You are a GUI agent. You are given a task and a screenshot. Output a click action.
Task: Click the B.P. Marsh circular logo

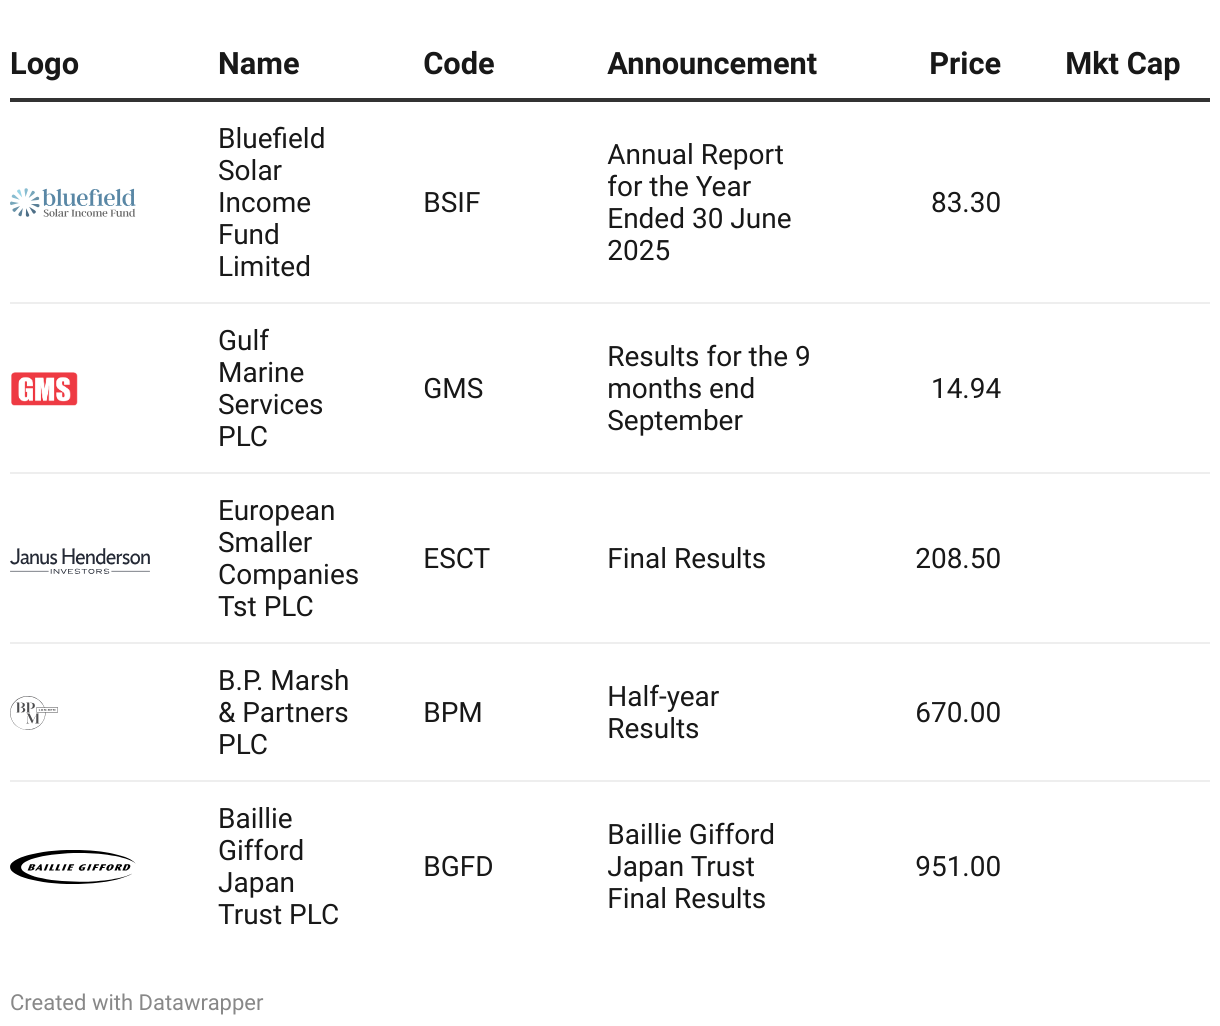(x=34, y=712)
